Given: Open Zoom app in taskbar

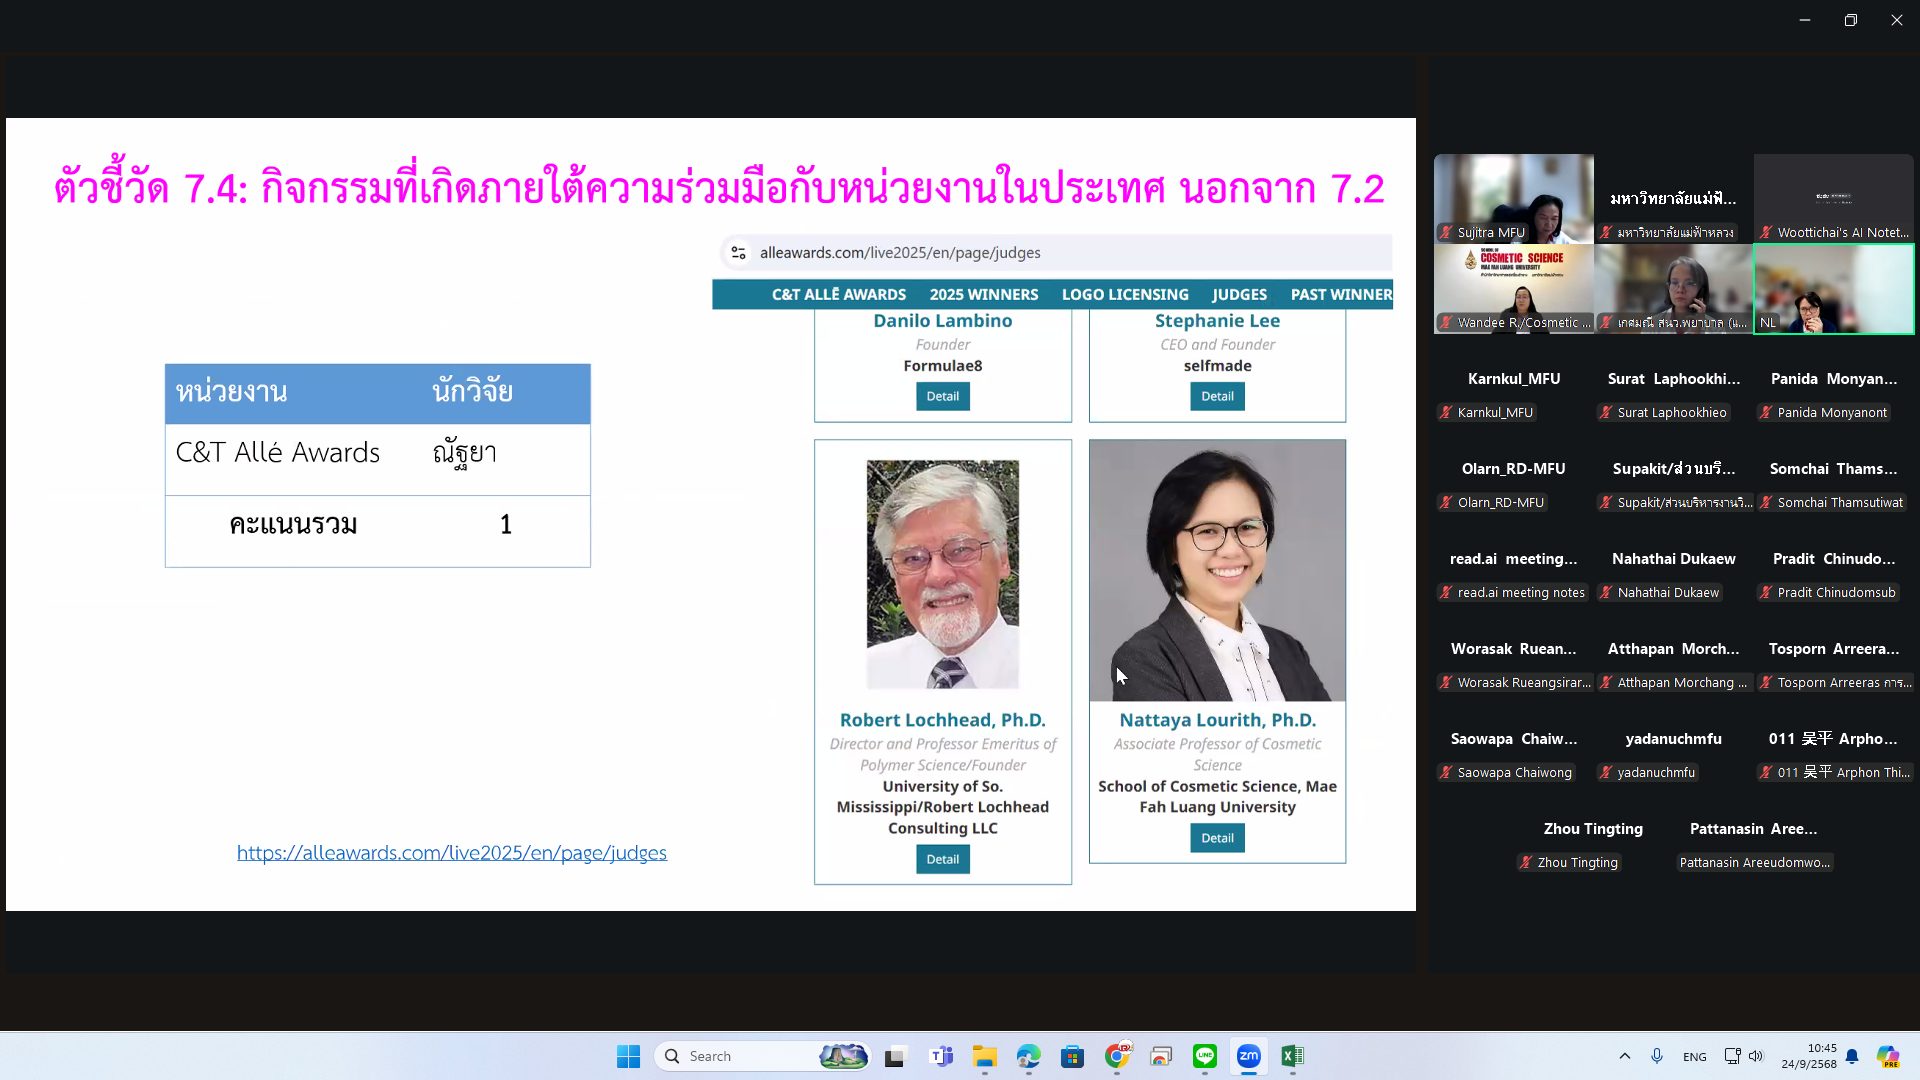Looking at the screenshot, I should [1248, 1056].
